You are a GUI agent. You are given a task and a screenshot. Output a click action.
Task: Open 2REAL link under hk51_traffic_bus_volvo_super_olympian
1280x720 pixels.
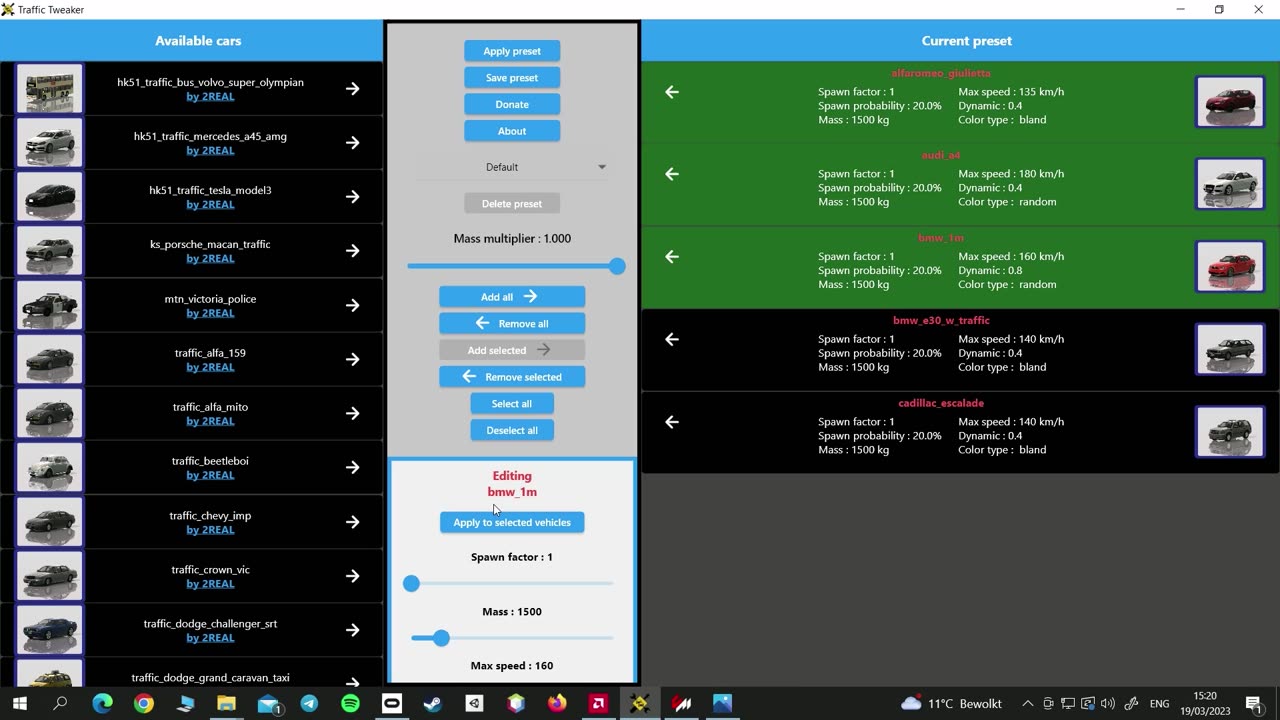(x=210, y=97)
